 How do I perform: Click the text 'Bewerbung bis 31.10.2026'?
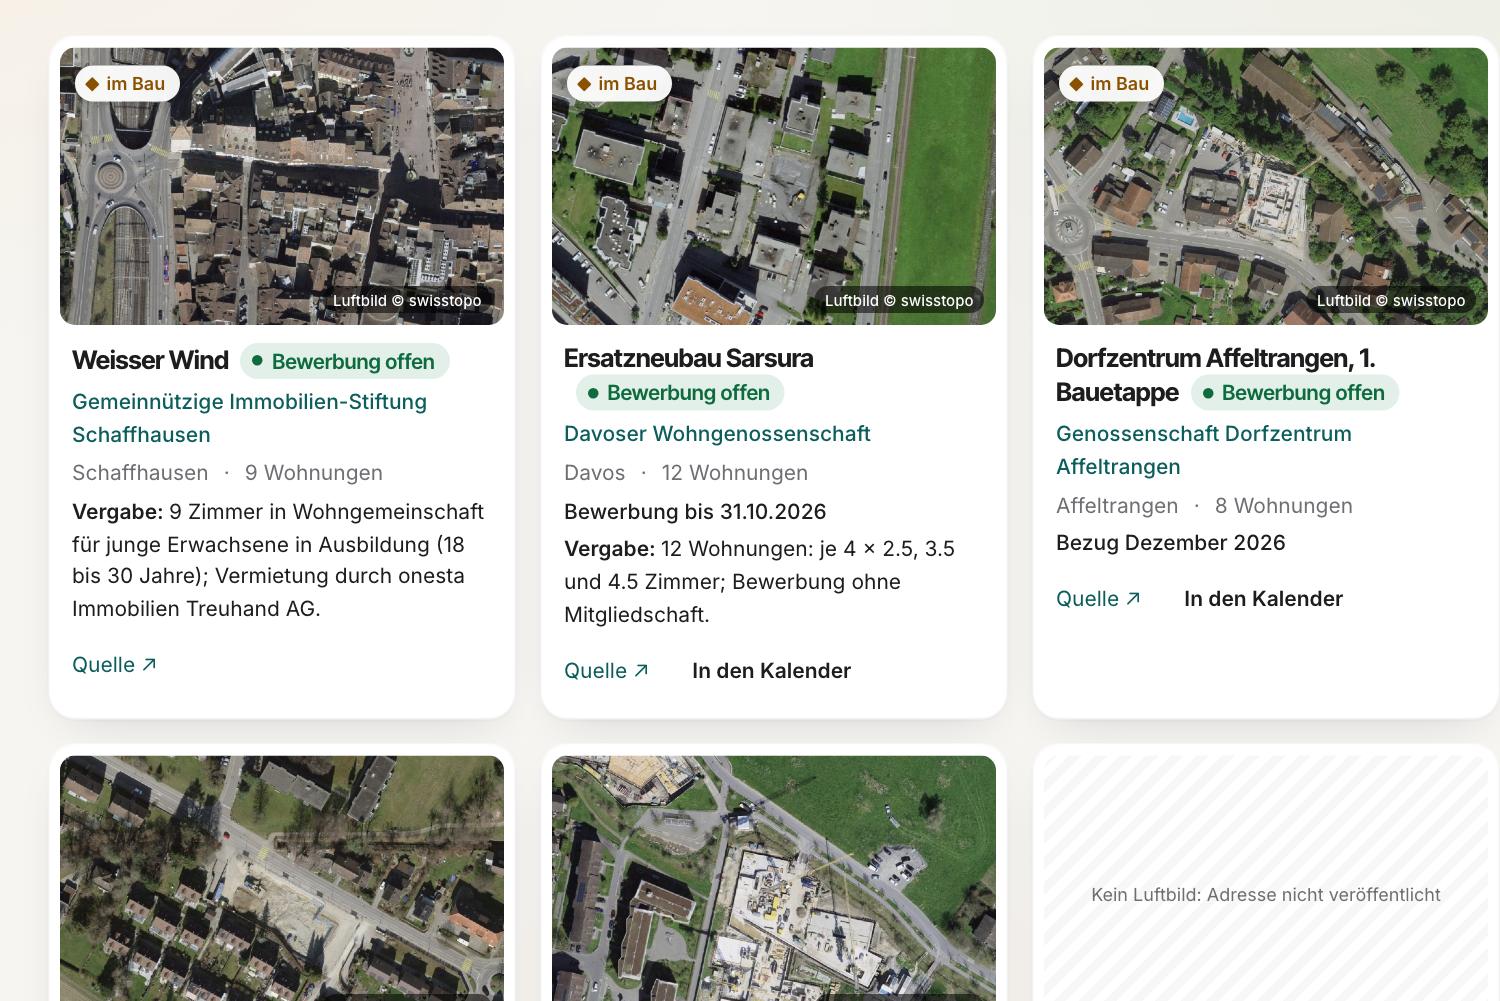[x=695, y=512]
